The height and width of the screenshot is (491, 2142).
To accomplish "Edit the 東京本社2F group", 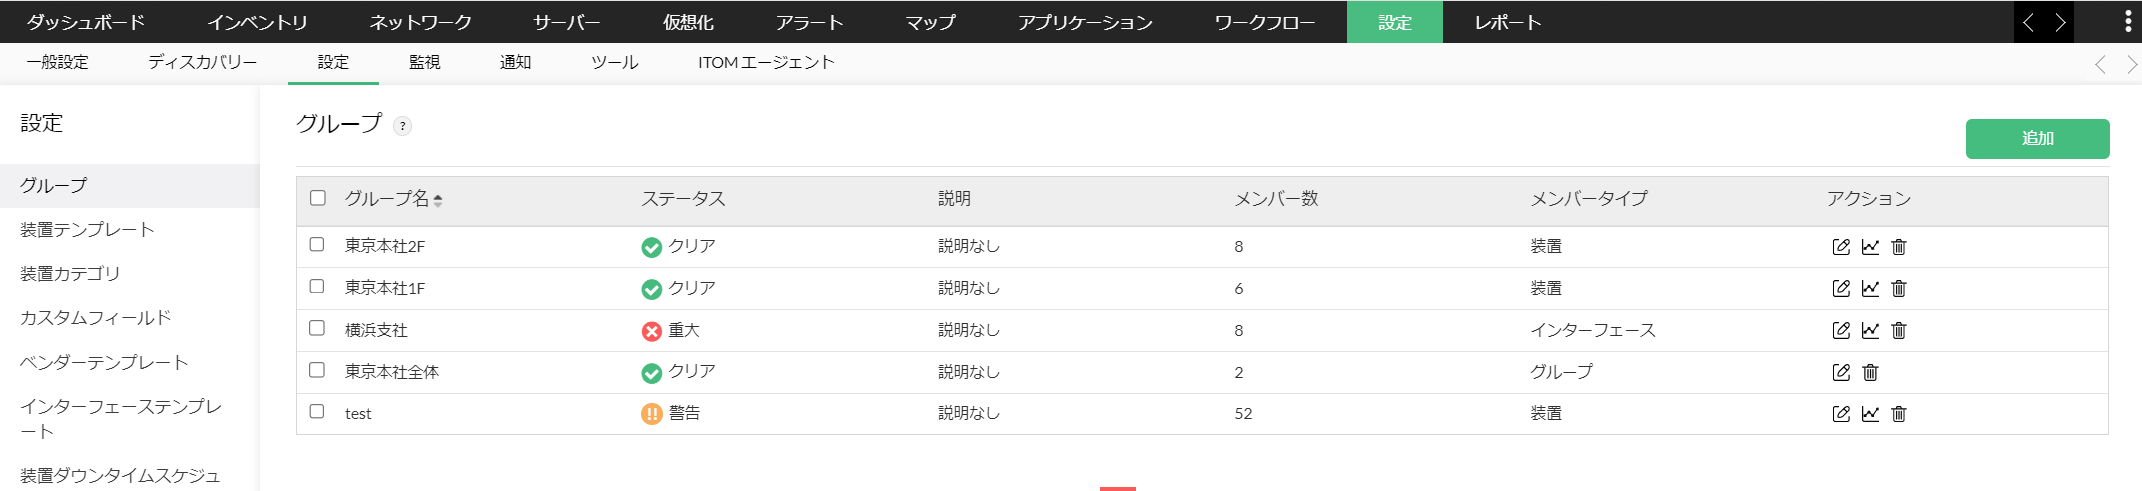I will pos(1841,247).
